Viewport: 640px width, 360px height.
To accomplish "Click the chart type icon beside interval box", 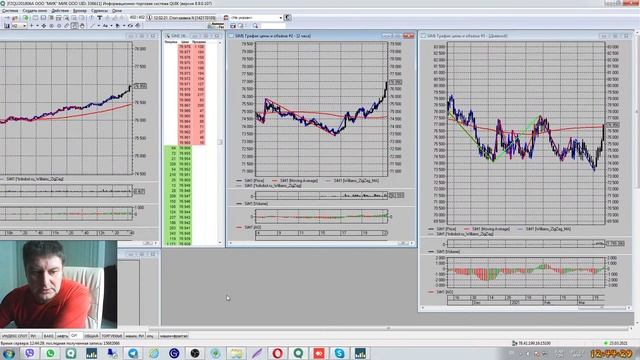I will [7, 26].
